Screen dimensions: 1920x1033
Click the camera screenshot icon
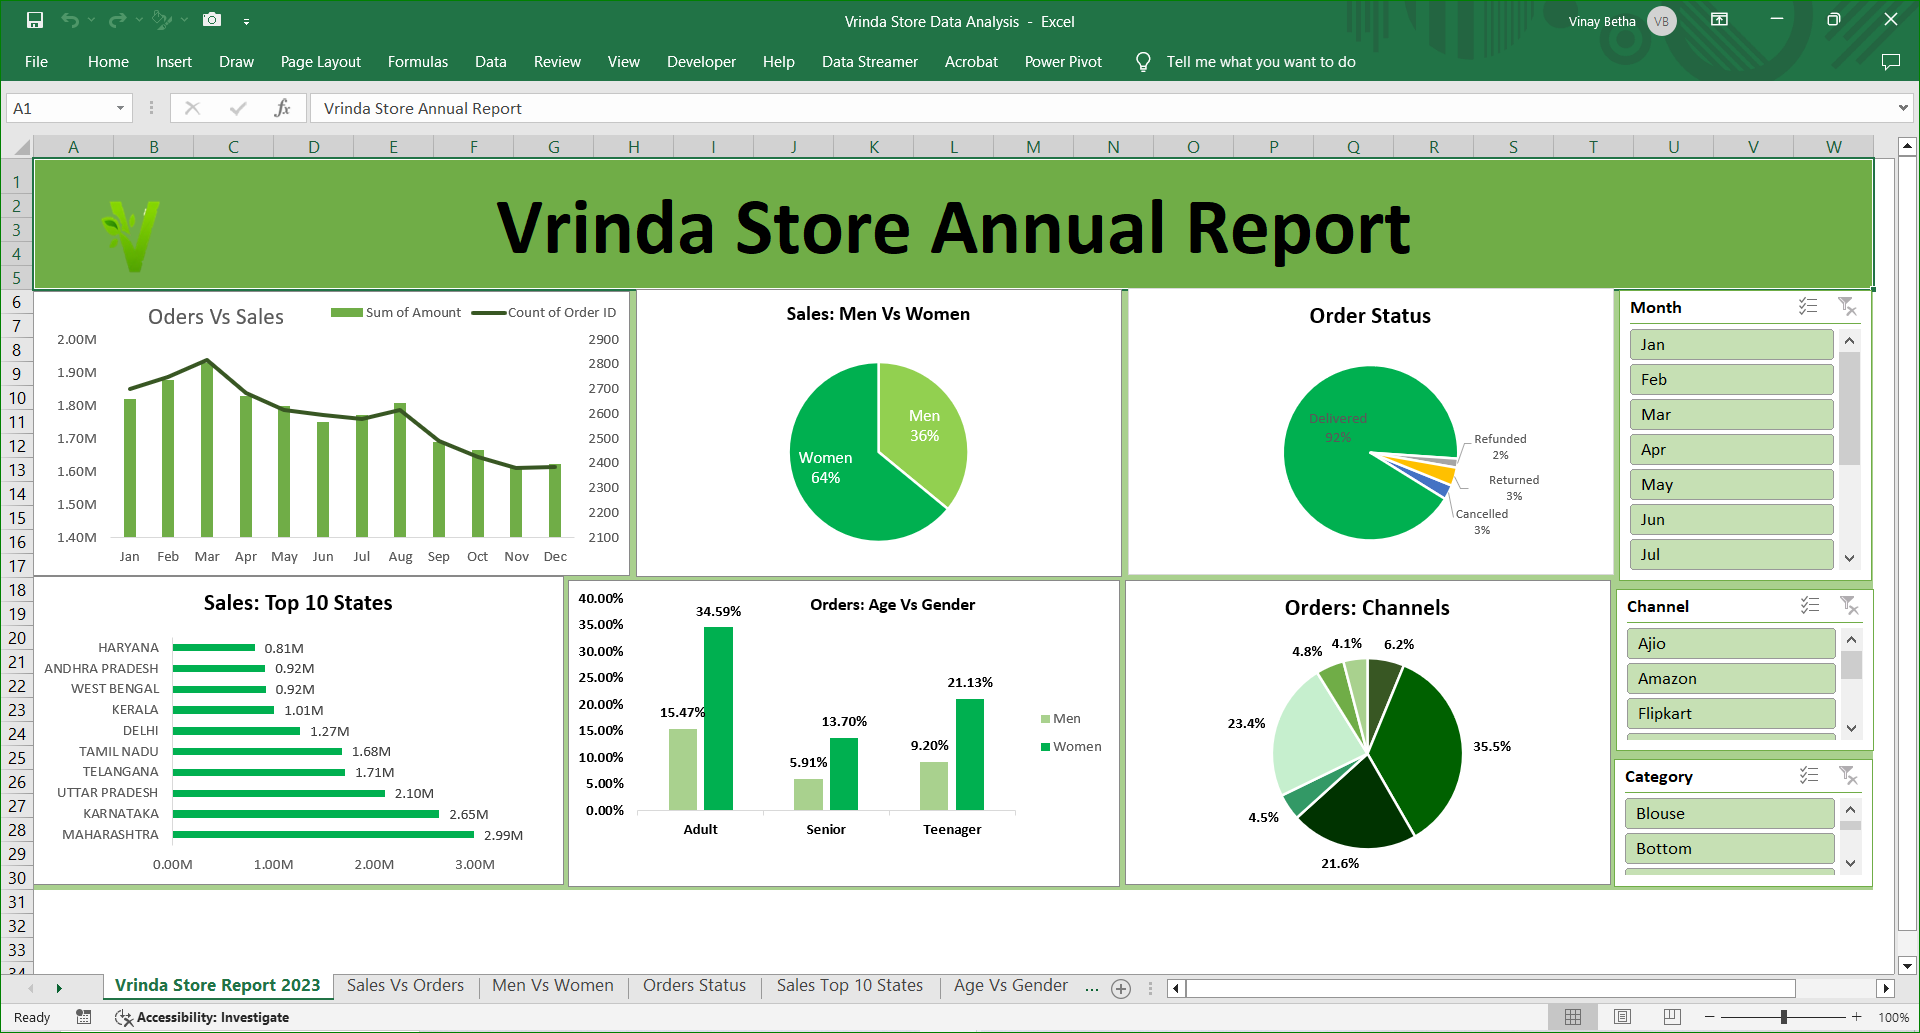212,20
